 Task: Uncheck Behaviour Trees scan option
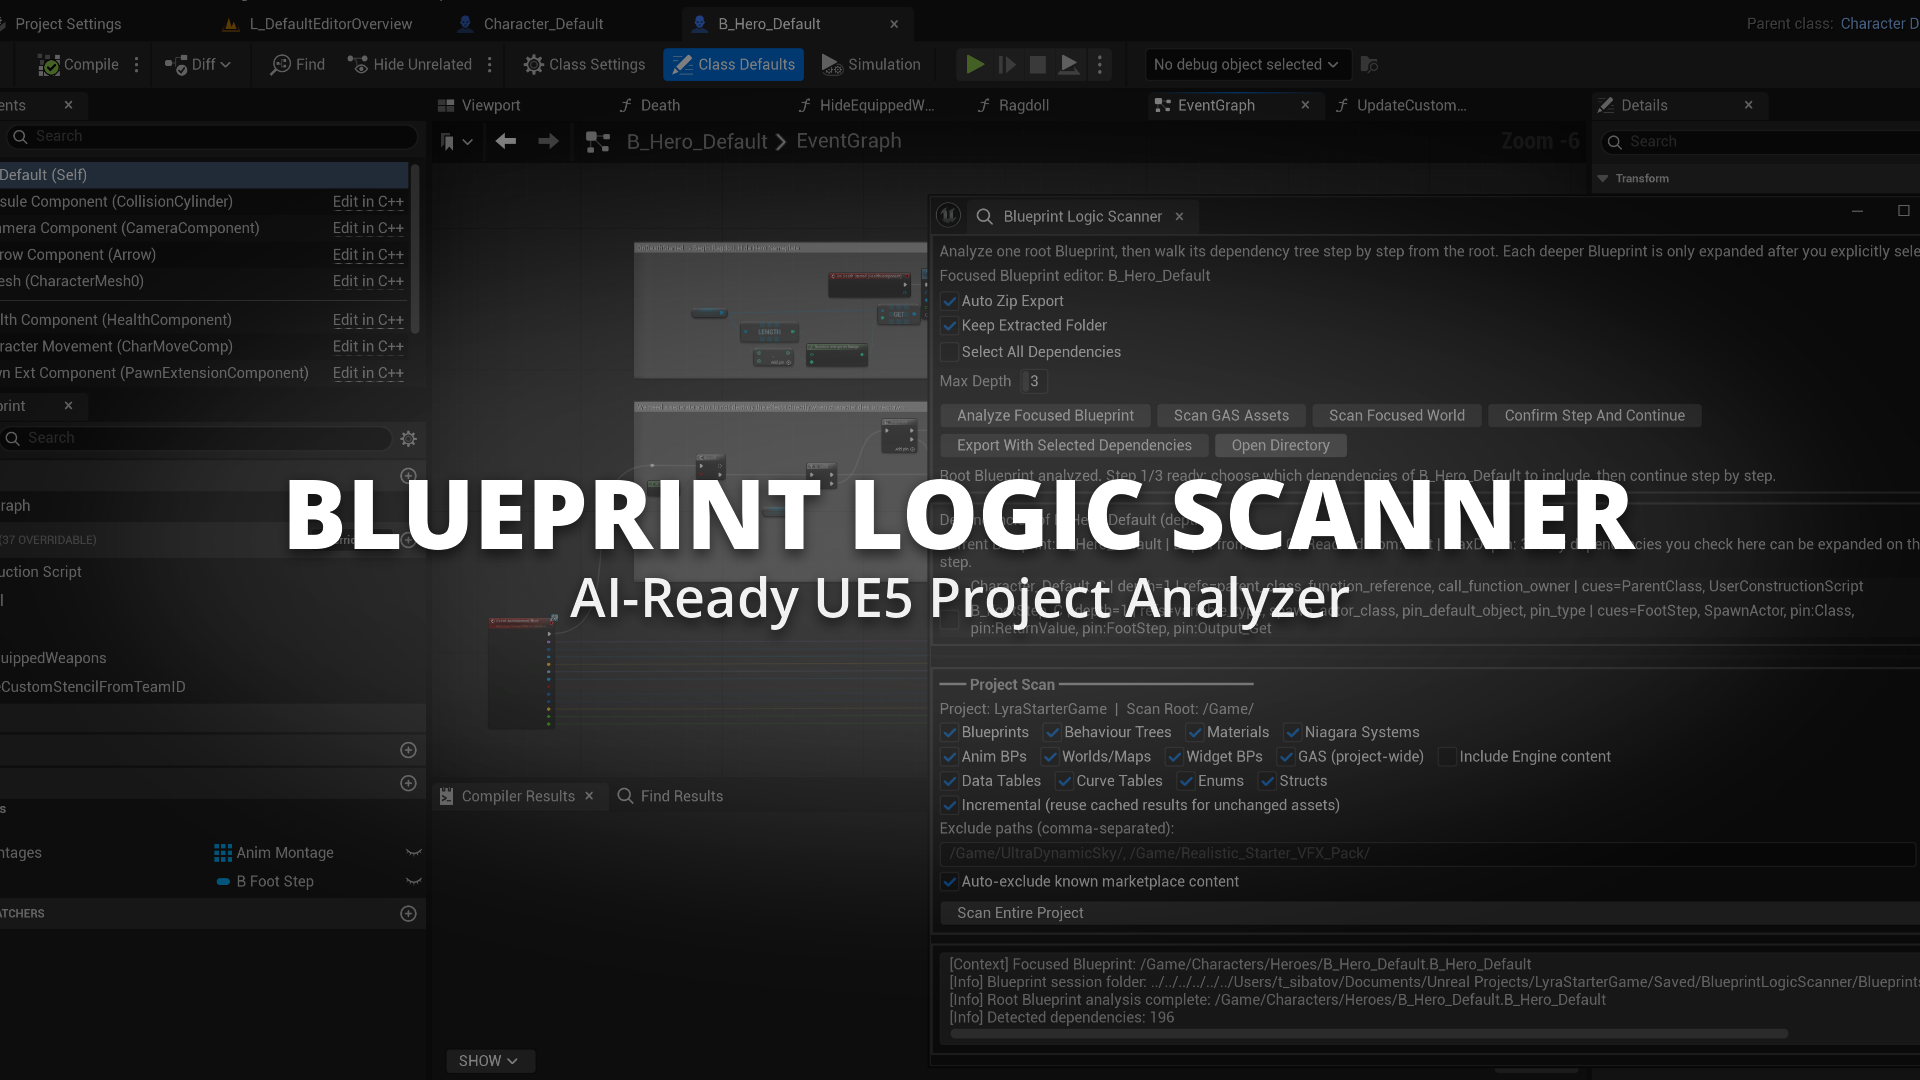(x=1052, y=733)
